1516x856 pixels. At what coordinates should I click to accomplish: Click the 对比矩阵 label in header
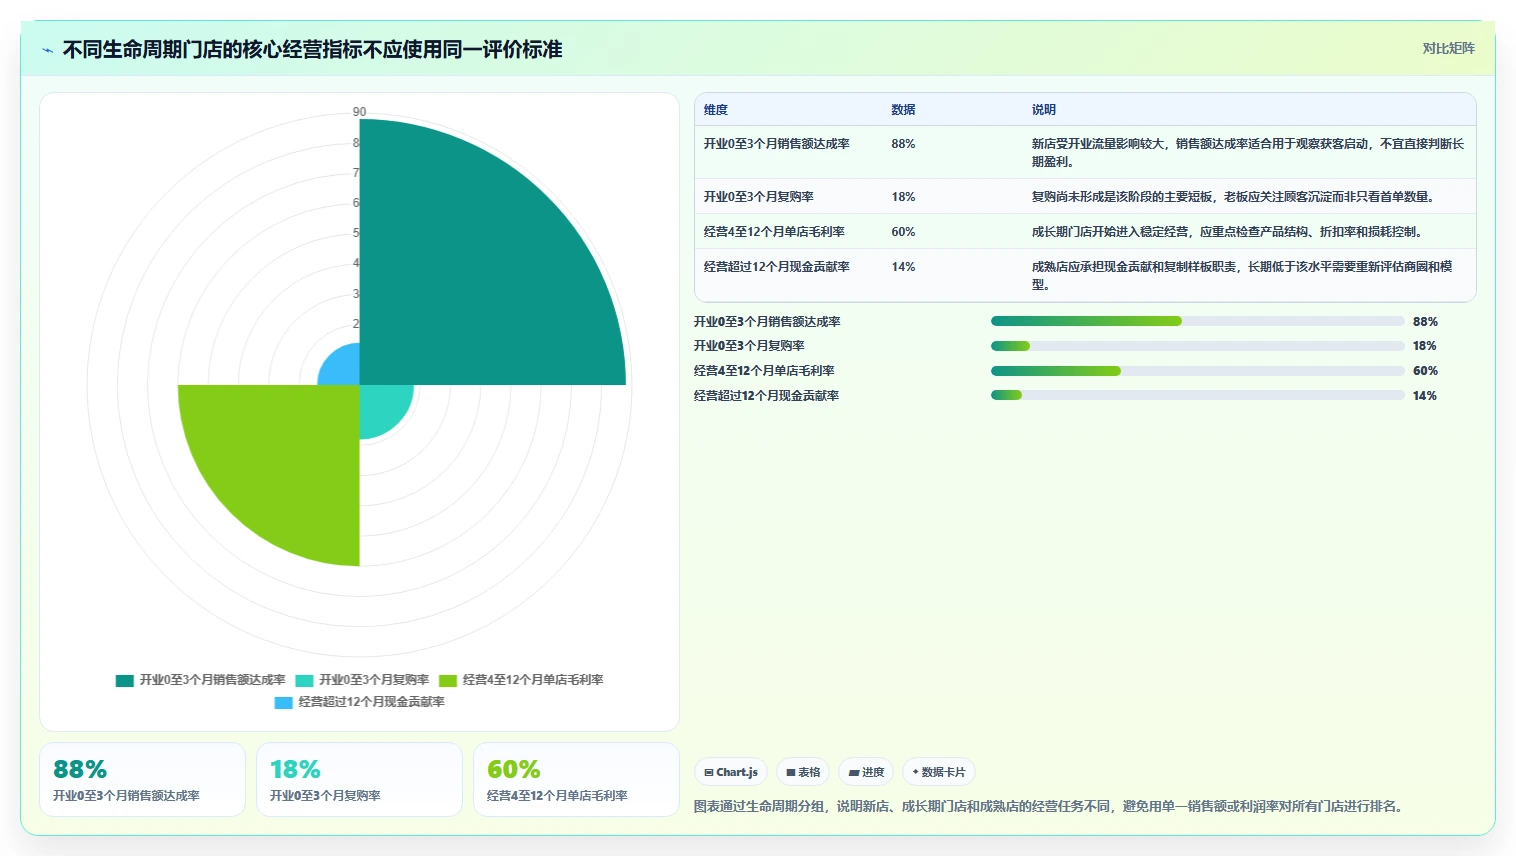click(x=1448, y=48)
